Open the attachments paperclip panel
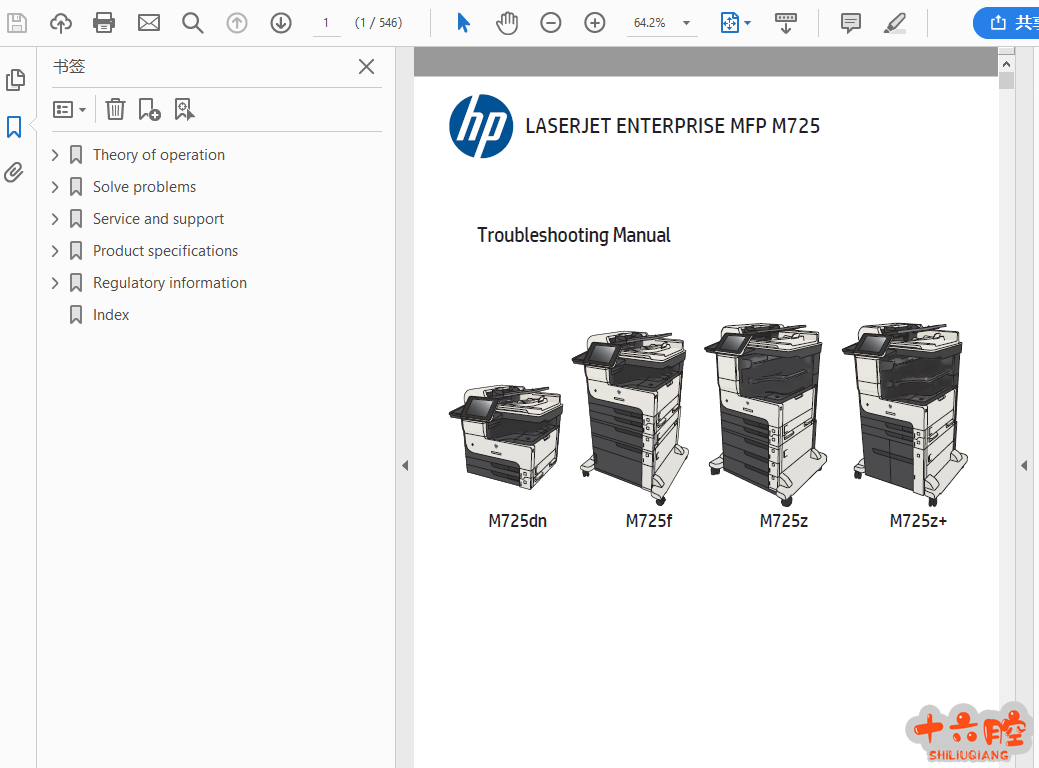This screenshot has width=1039, height=768. tap(14, 172)
